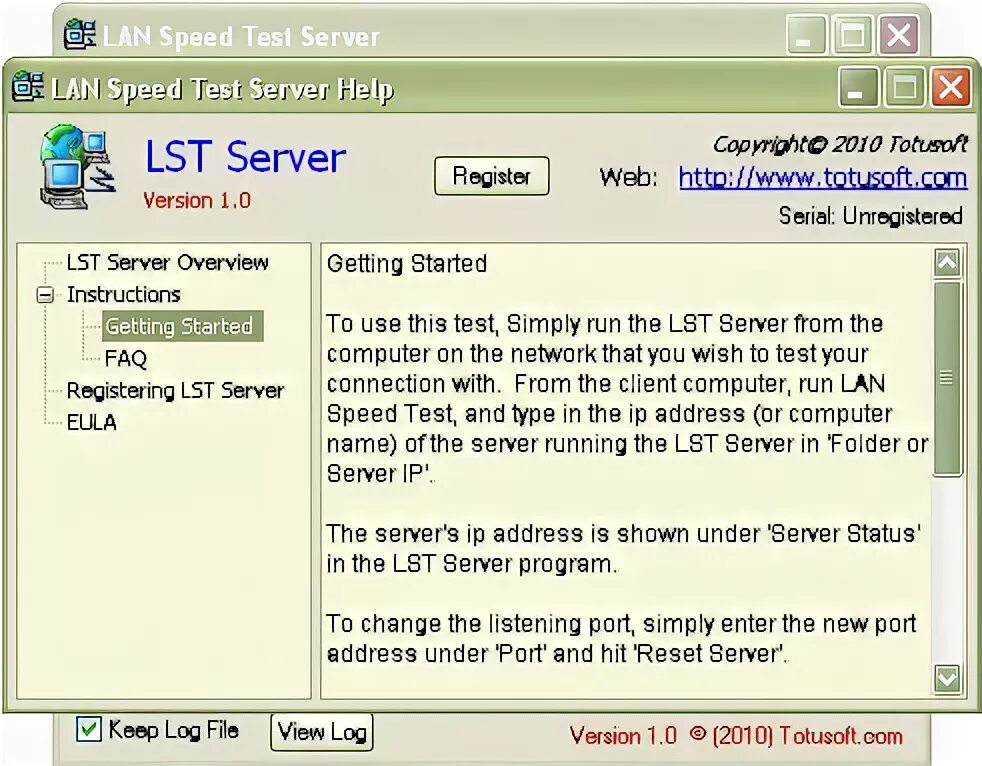
Task: Click the Help window title bar app icon
Action: point(28,87)
